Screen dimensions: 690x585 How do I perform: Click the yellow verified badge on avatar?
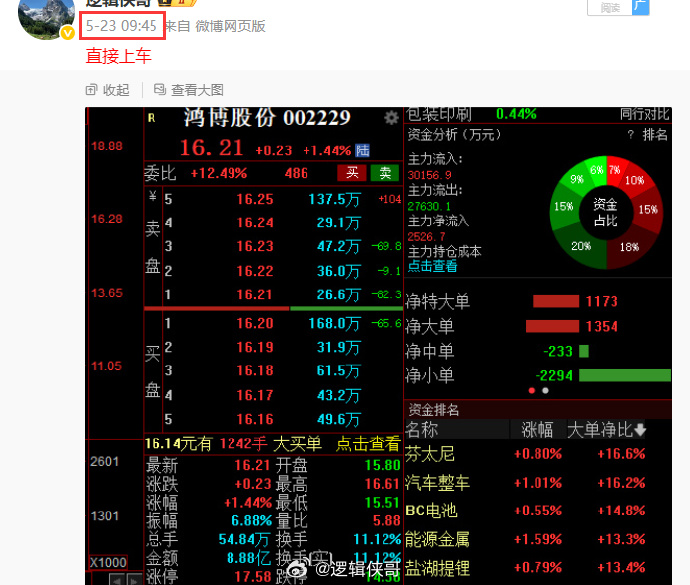68,32
